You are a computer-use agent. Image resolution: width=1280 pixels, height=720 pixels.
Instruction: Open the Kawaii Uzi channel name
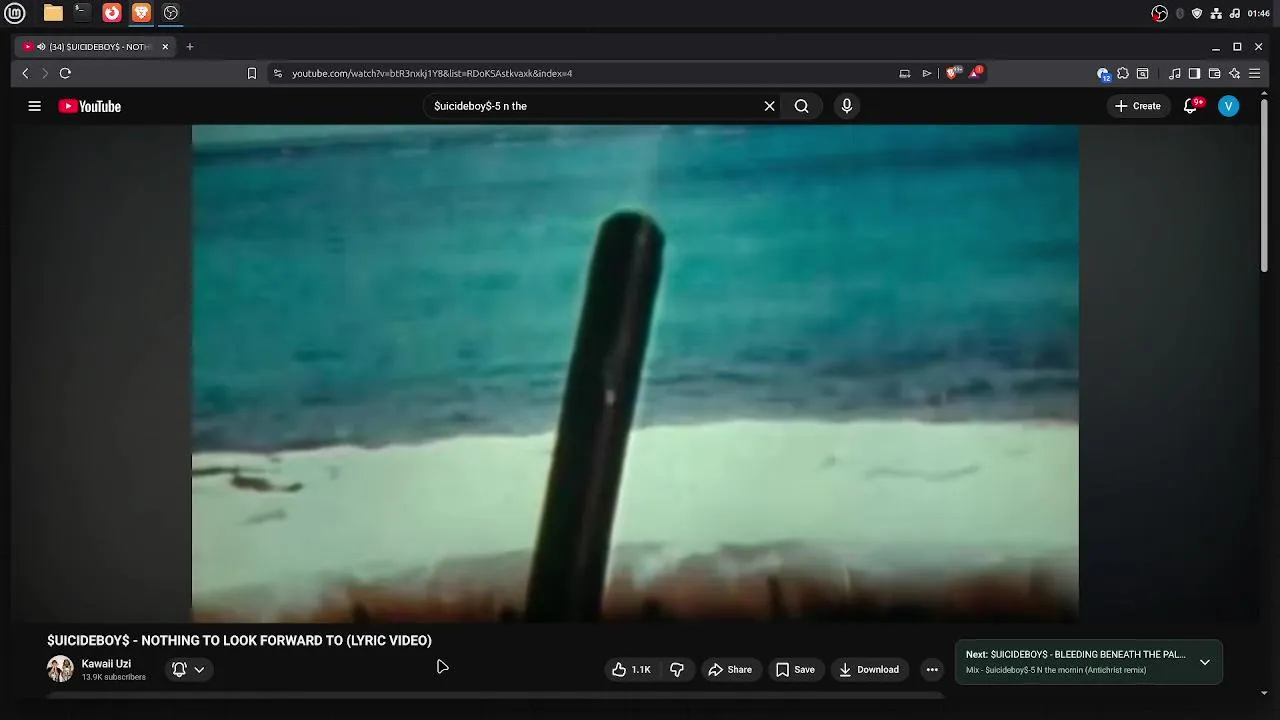(x=106, y=664)
